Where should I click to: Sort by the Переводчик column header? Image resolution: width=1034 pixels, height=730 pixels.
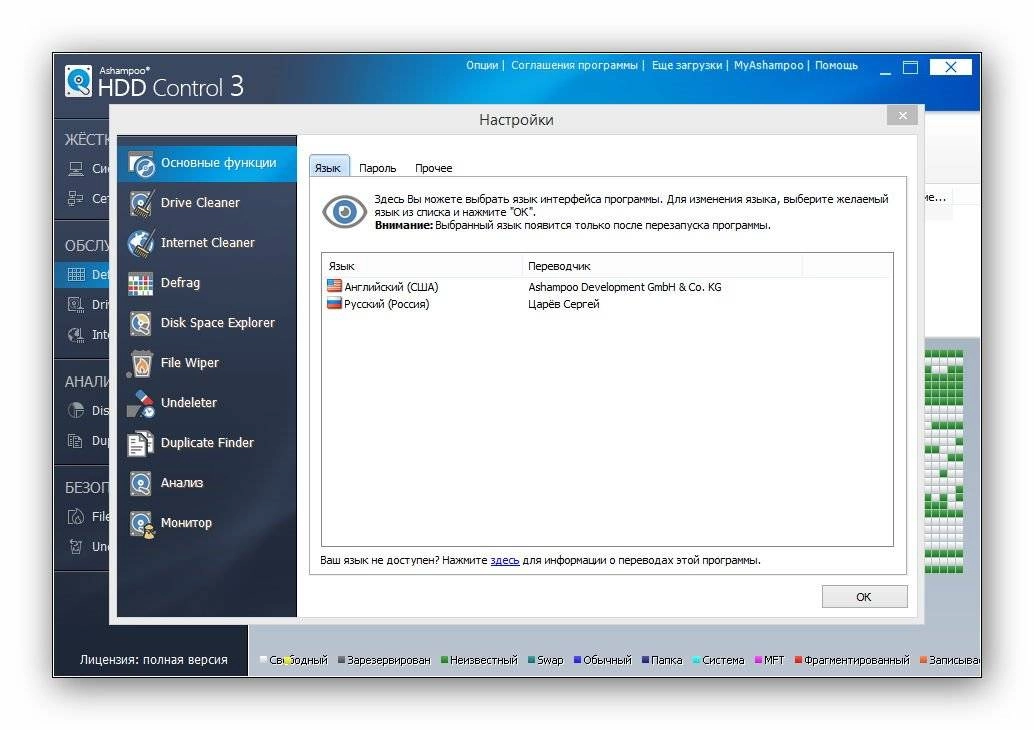click(x=661, y=266)
